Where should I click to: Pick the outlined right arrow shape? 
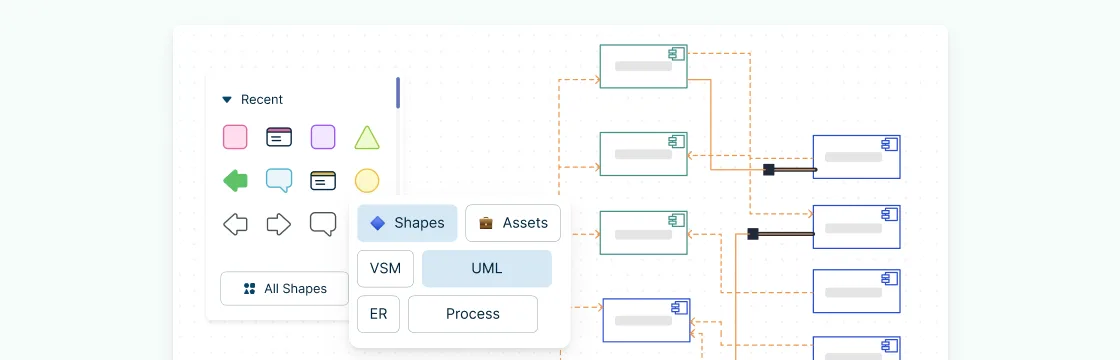[279, 224]
